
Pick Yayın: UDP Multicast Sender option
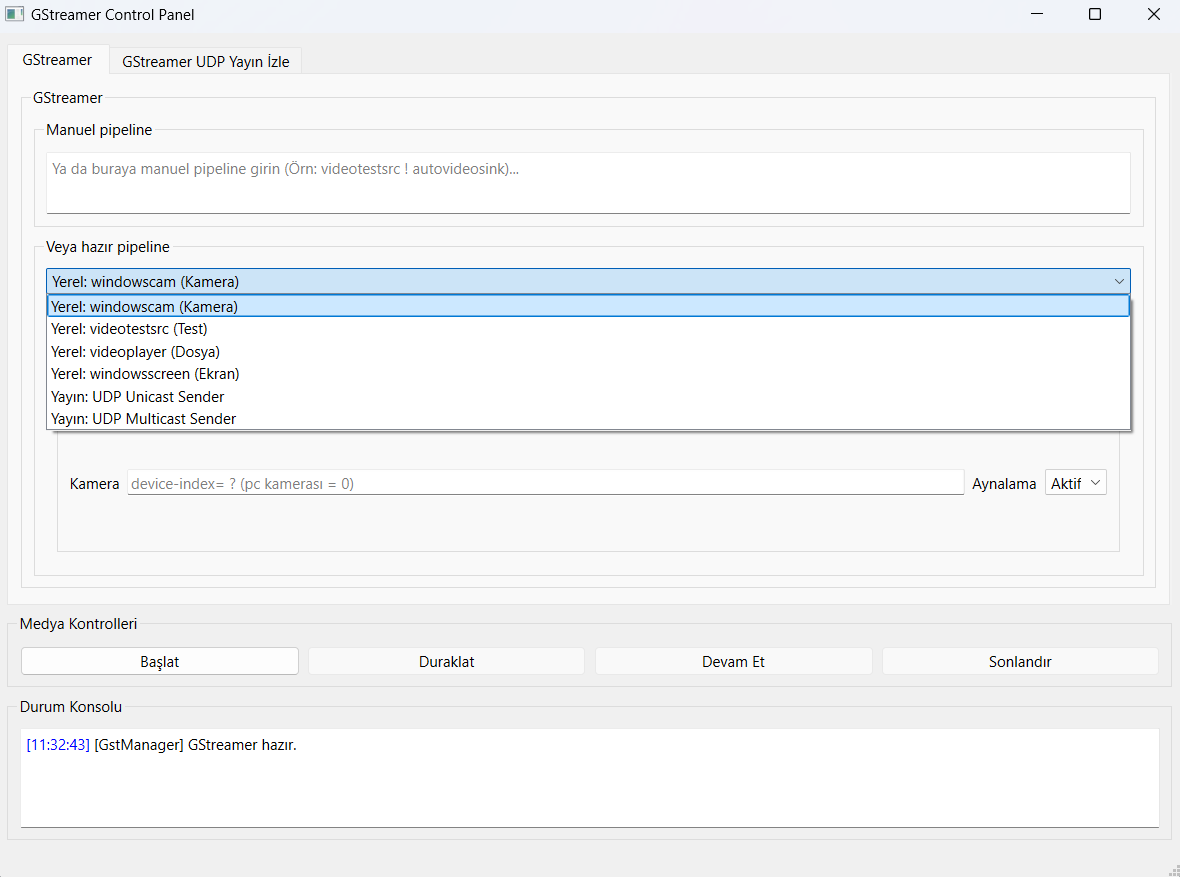tap(143, 419)
